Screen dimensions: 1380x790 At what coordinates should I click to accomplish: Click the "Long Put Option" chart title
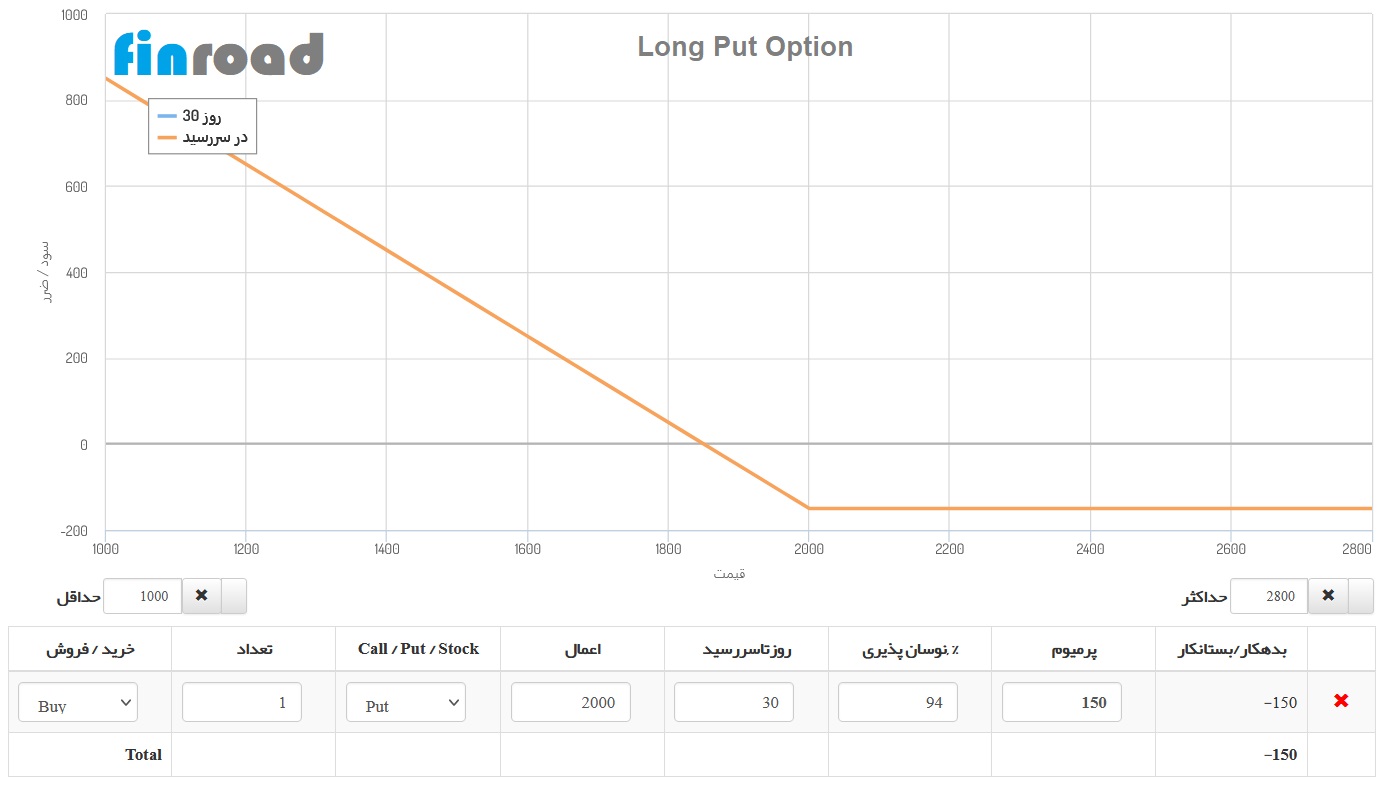(x=745, y=47)
